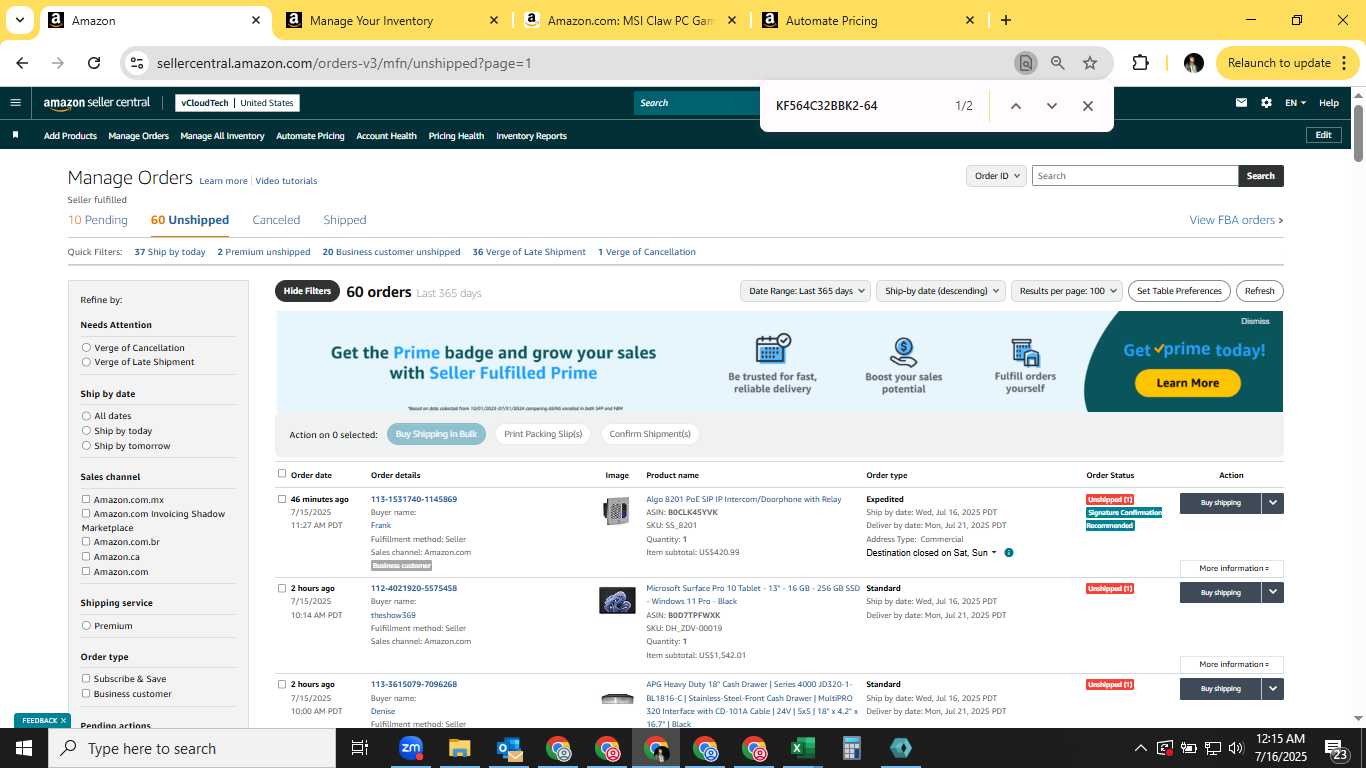The height and width of the screenshot is (768, 1366).
Task: Open Manage All Inventory menu item
Action: tap(222, 136)
